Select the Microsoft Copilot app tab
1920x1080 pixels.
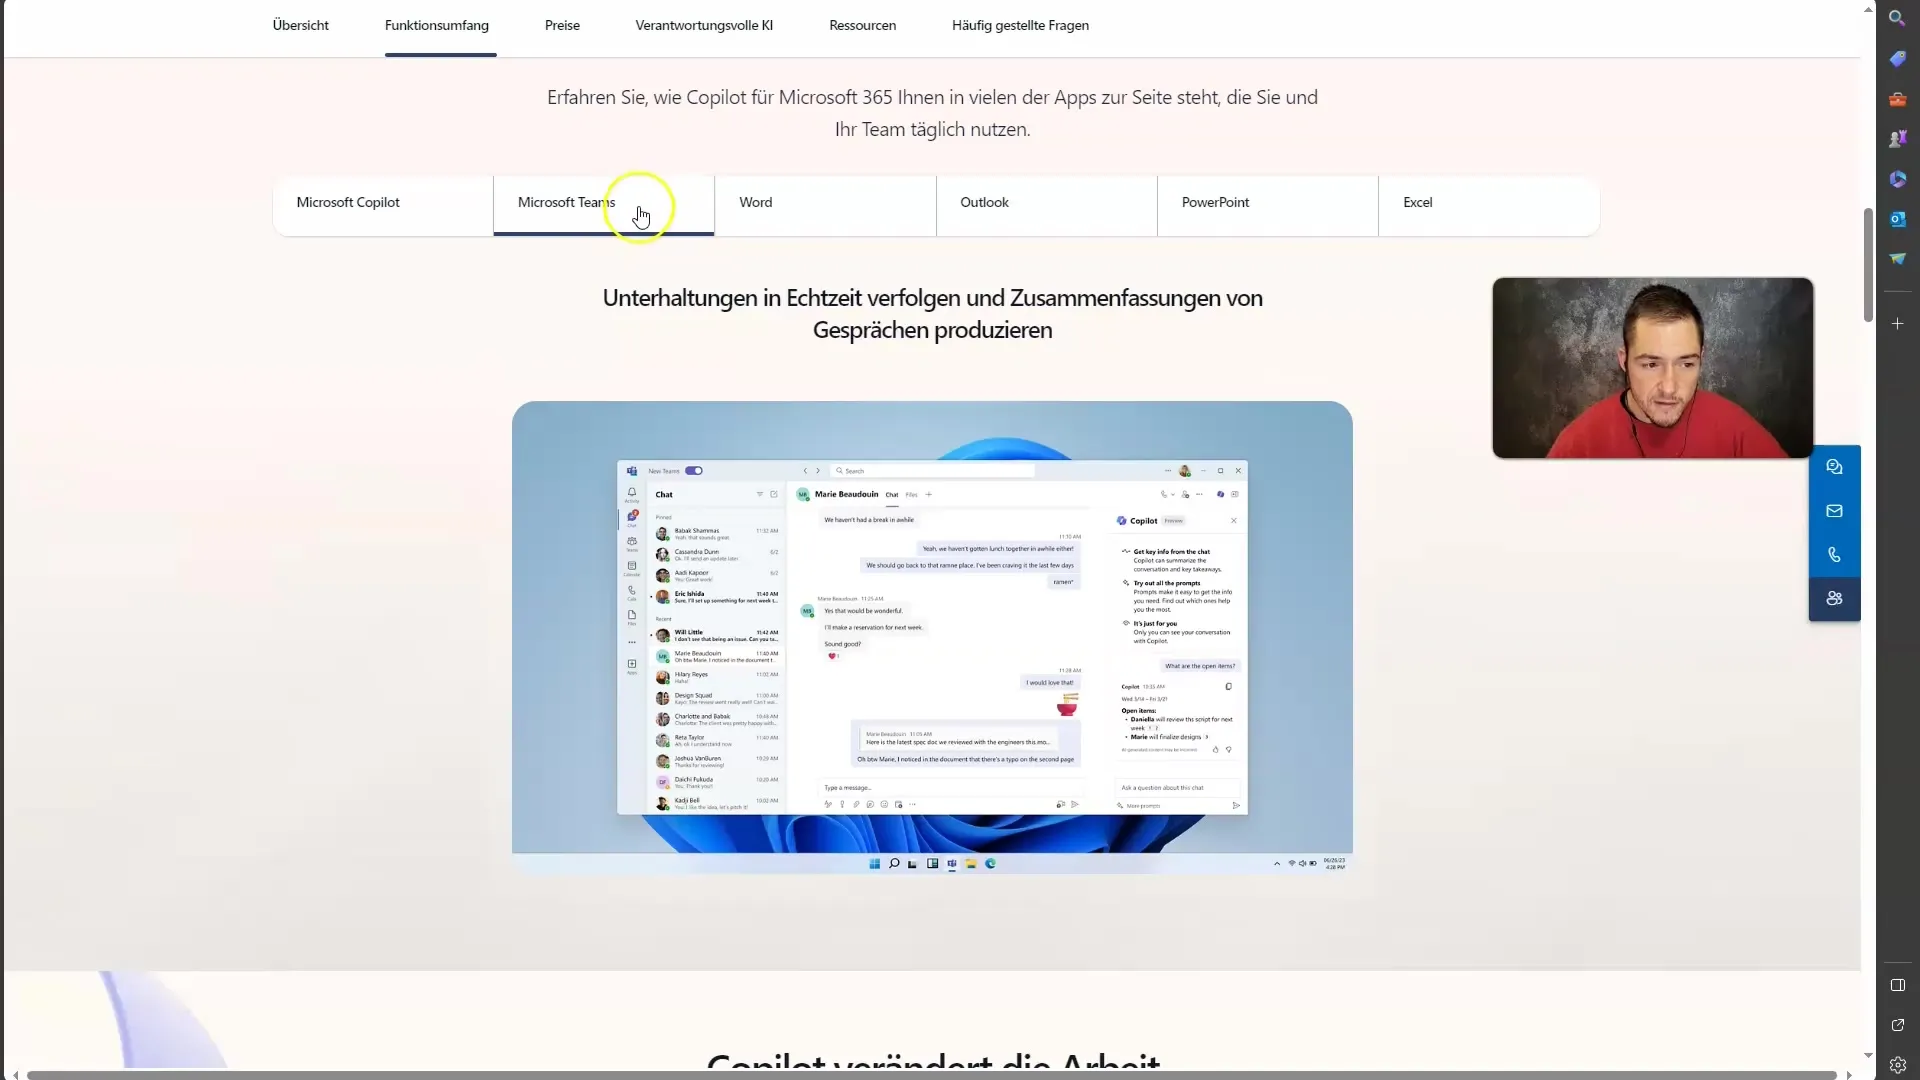point(383,206)
